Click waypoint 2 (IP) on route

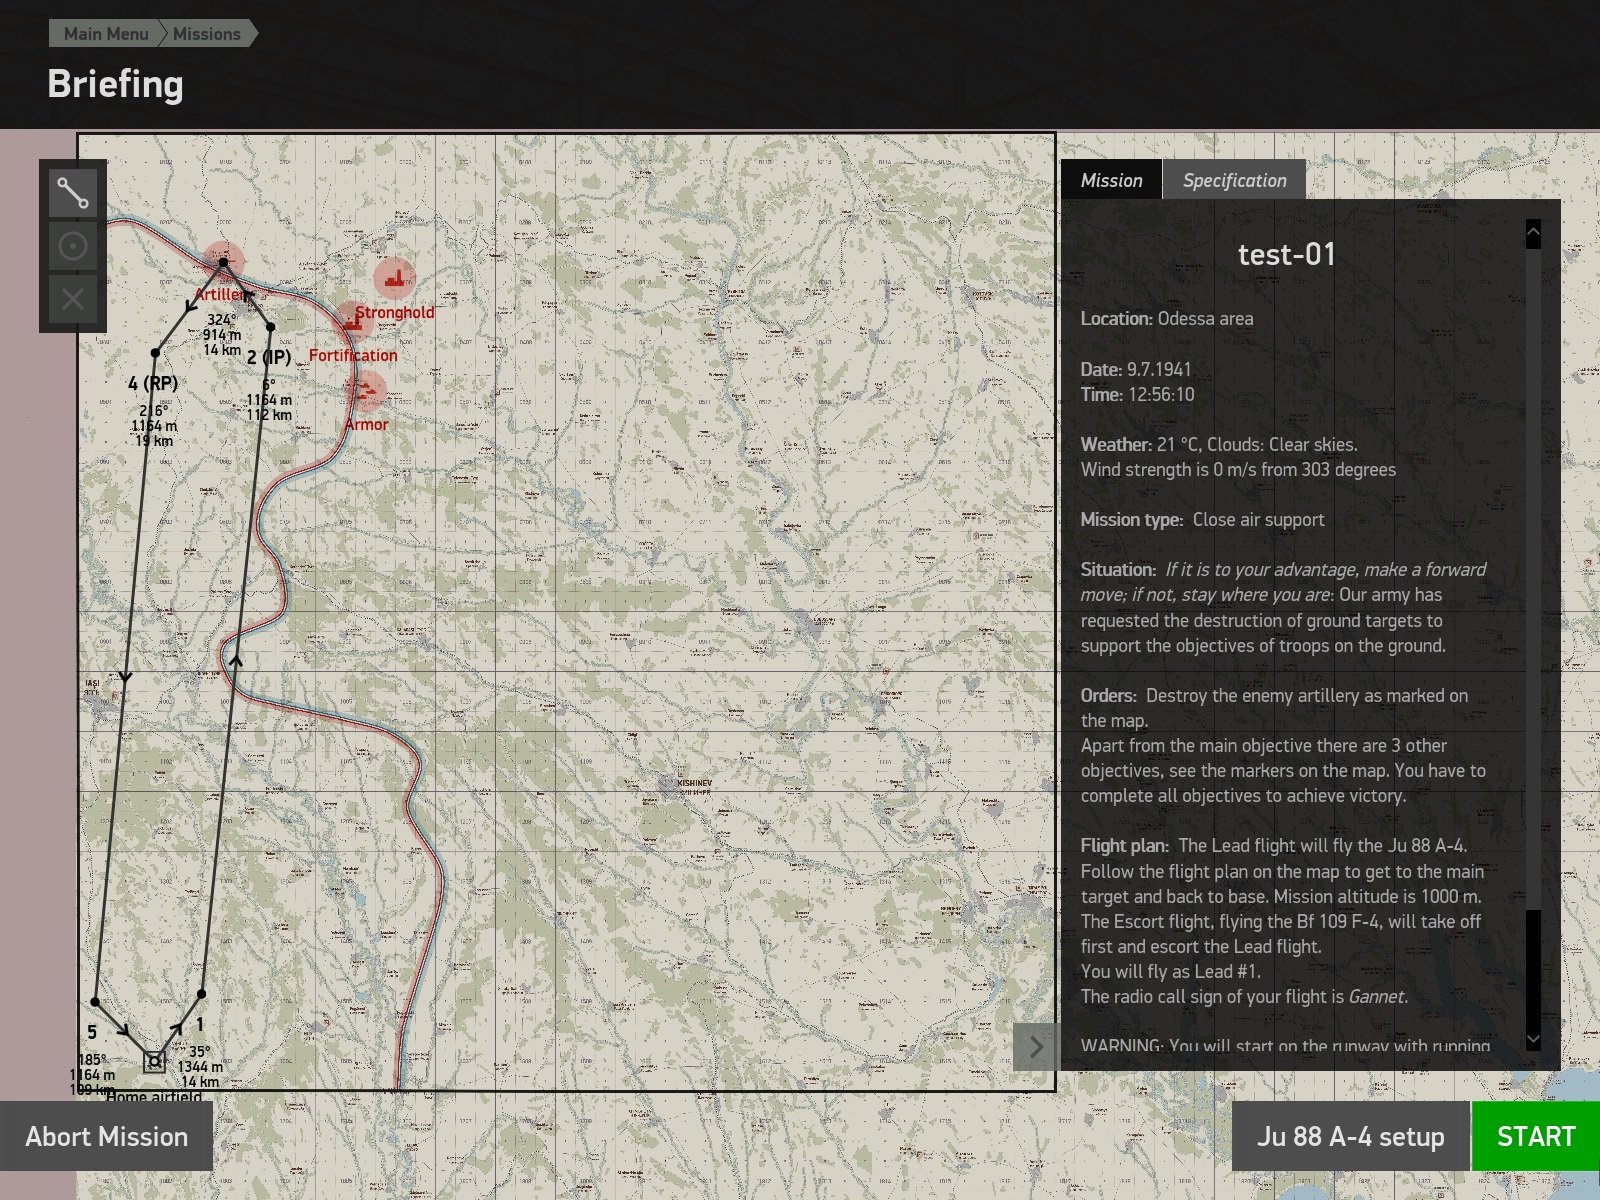point(270,327)
